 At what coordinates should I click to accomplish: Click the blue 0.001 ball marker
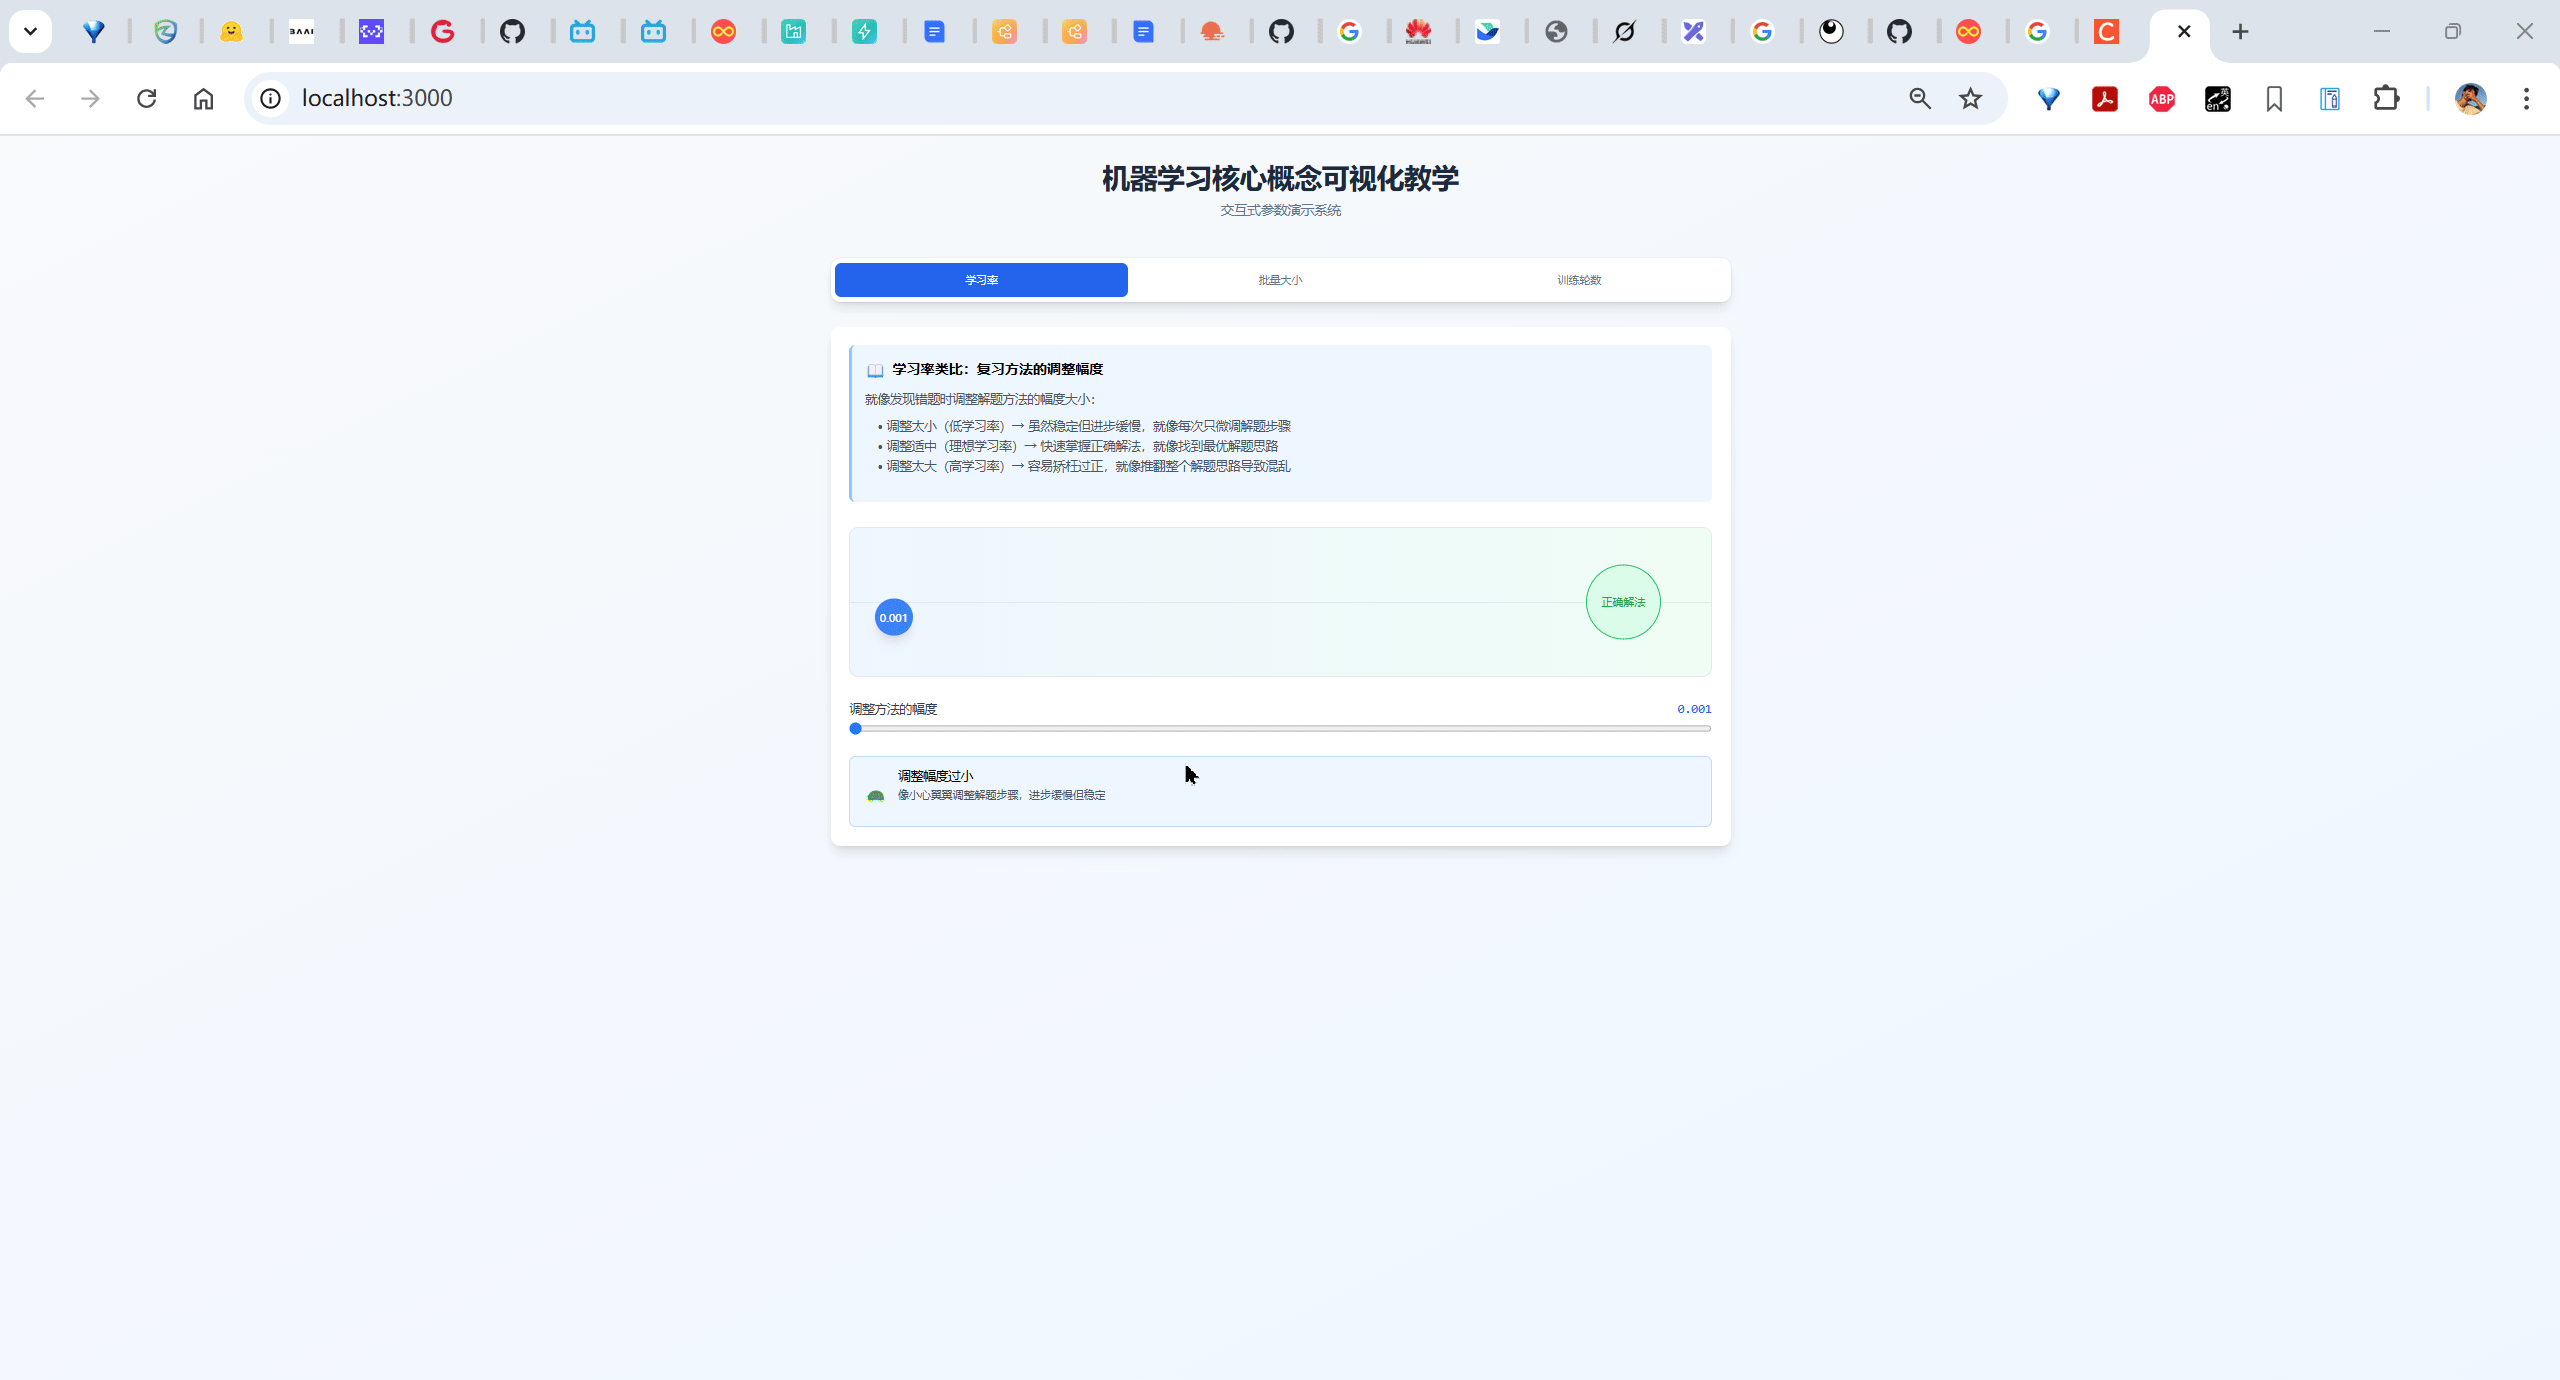click(893, 618)
